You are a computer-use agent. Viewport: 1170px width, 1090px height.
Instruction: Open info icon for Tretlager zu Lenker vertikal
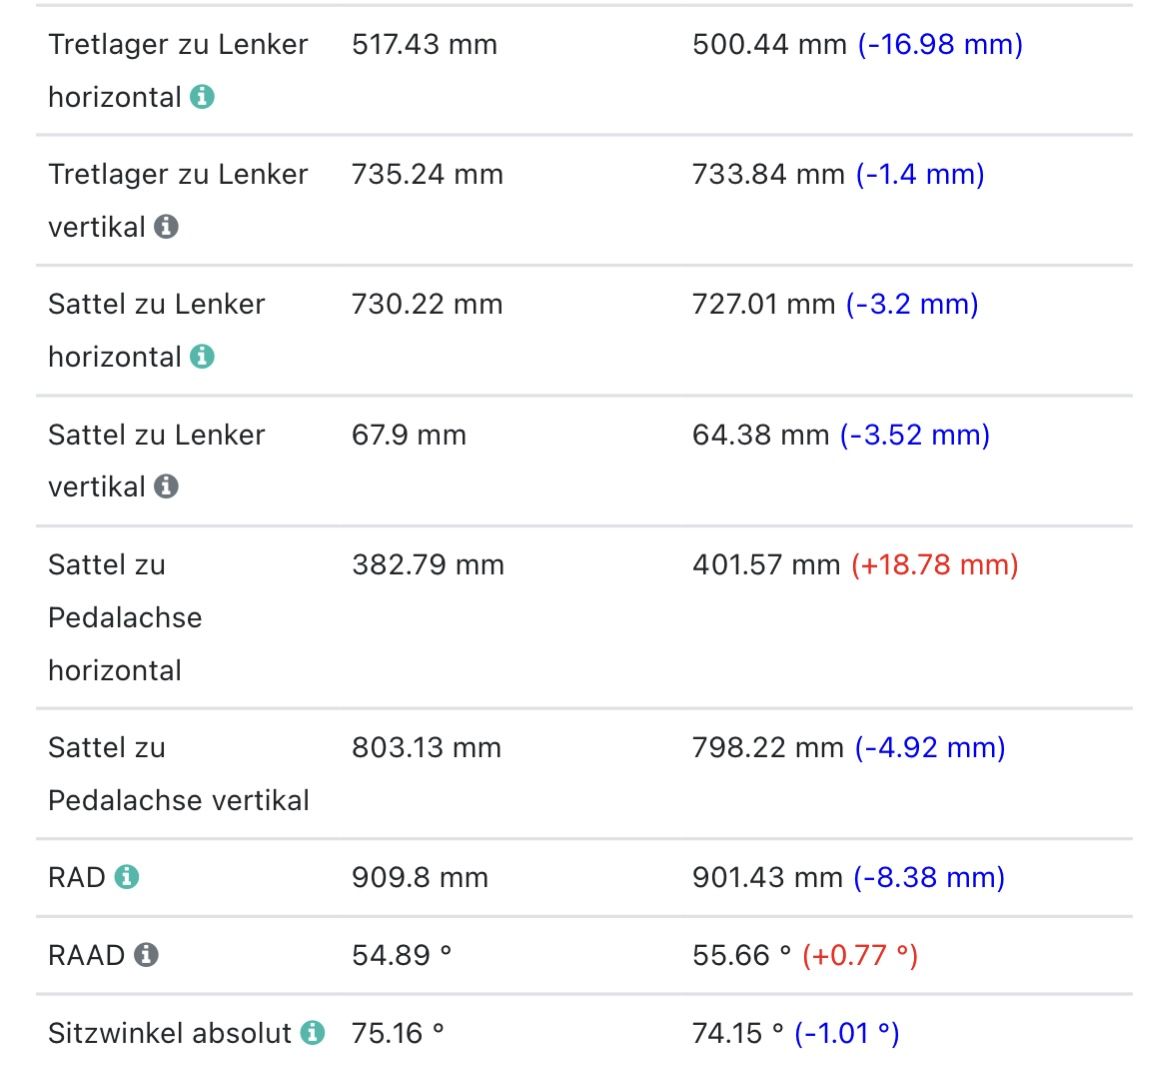(167, 227)
